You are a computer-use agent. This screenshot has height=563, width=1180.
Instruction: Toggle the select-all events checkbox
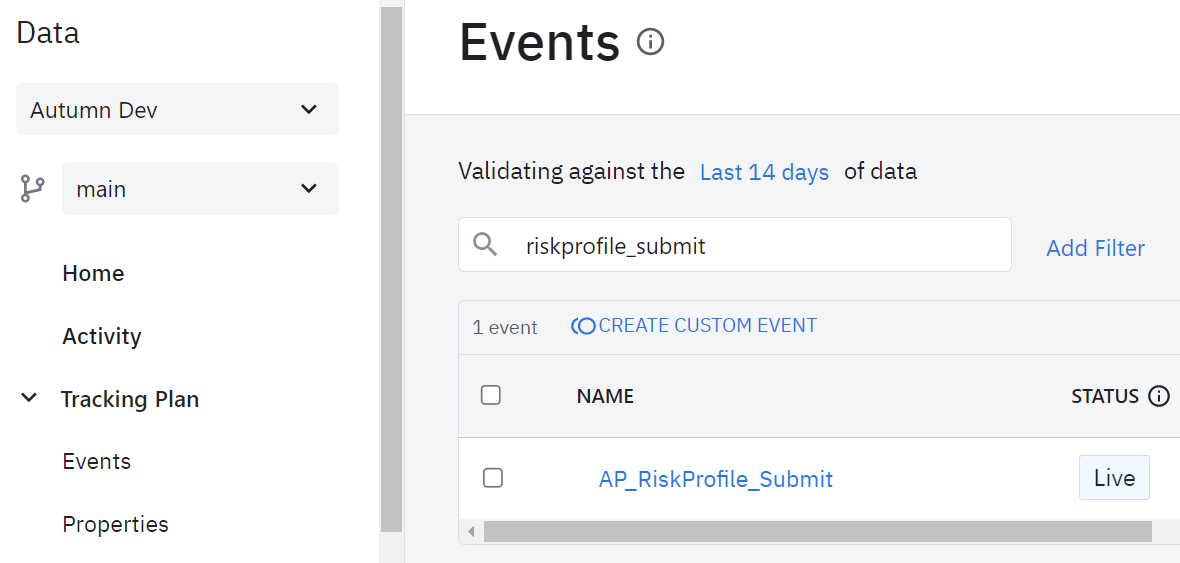point(491,395)
